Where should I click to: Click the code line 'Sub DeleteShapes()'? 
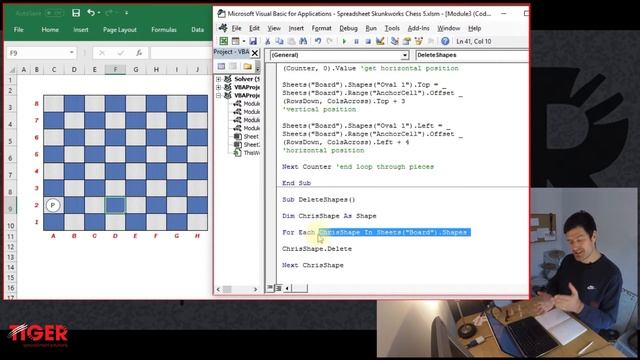coord(318,200)
